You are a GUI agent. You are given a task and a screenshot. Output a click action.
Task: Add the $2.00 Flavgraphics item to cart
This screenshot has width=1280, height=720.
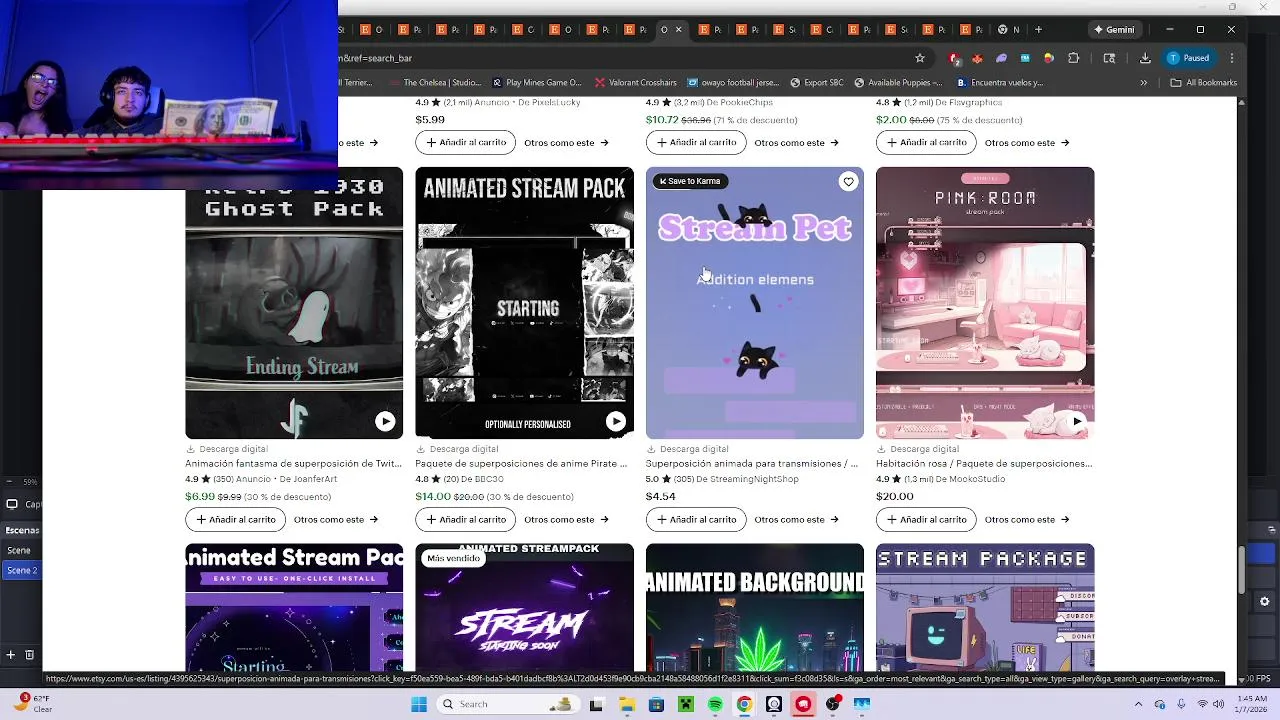[926, 142]
